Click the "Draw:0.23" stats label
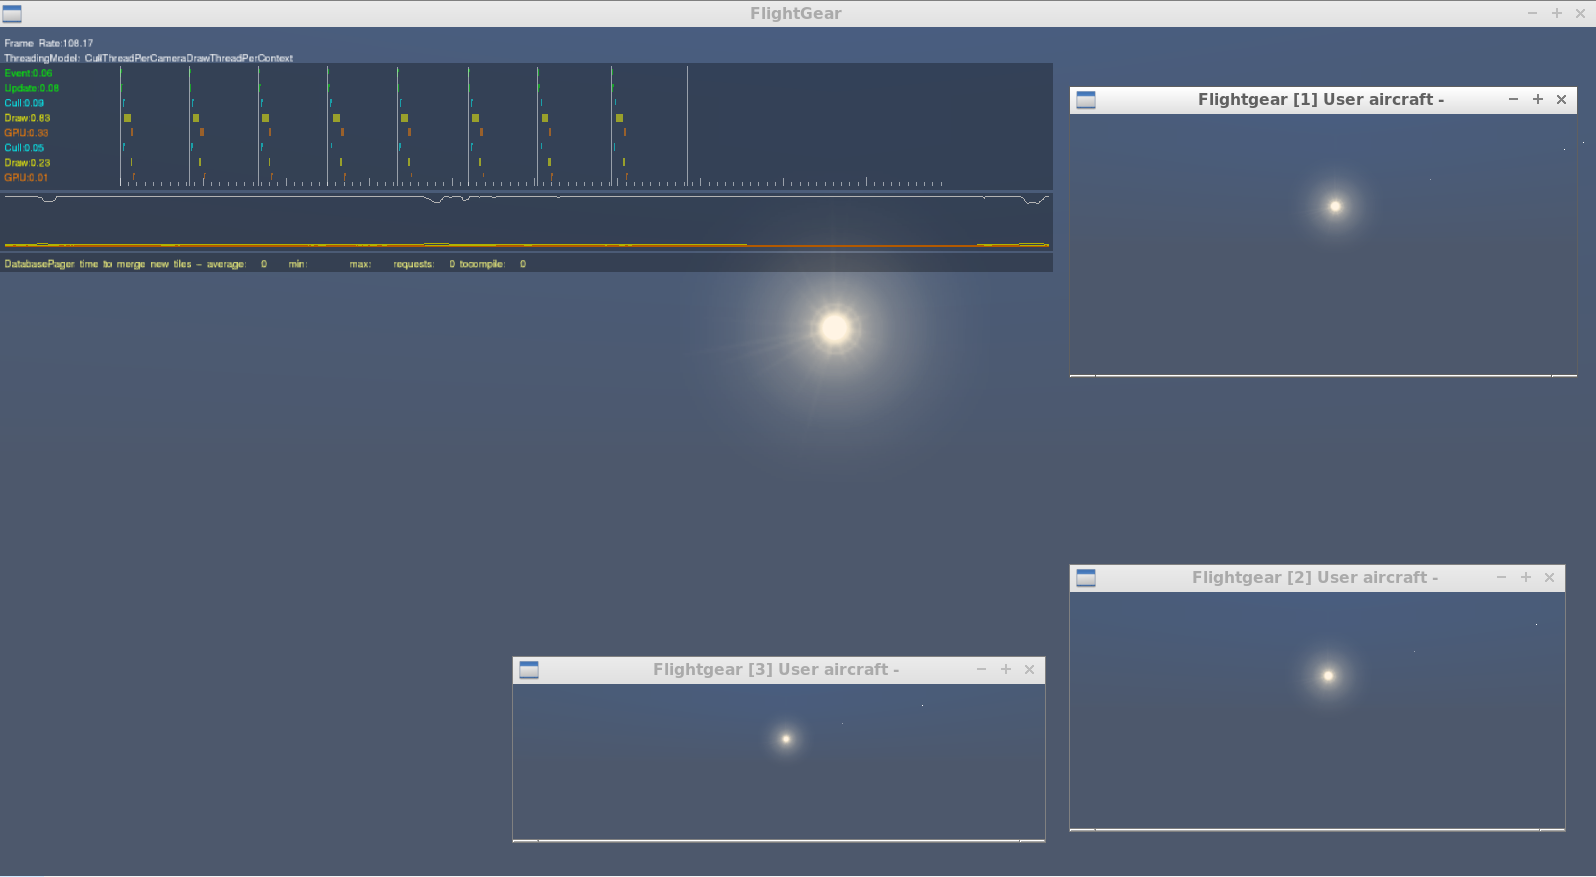This screenshot has width=1596, height=877. pos(27,163)
